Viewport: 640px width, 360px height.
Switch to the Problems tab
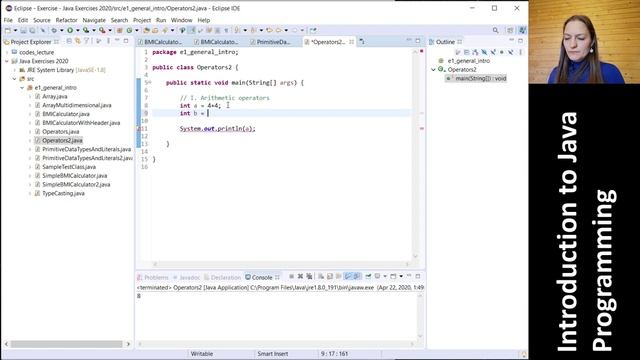point(153,277)
